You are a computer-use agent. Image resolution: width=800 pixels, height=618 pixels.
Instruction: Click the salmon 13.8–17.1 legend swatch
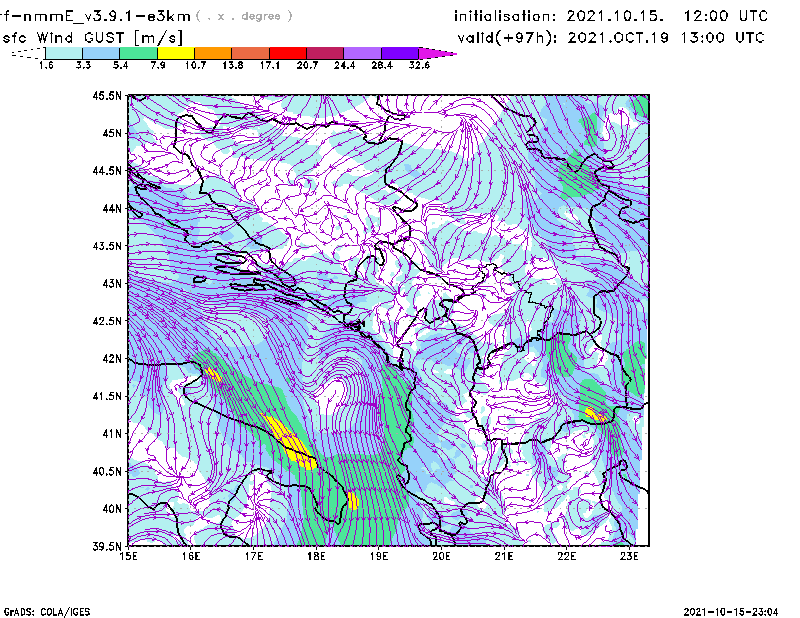(x=251, y=53)
